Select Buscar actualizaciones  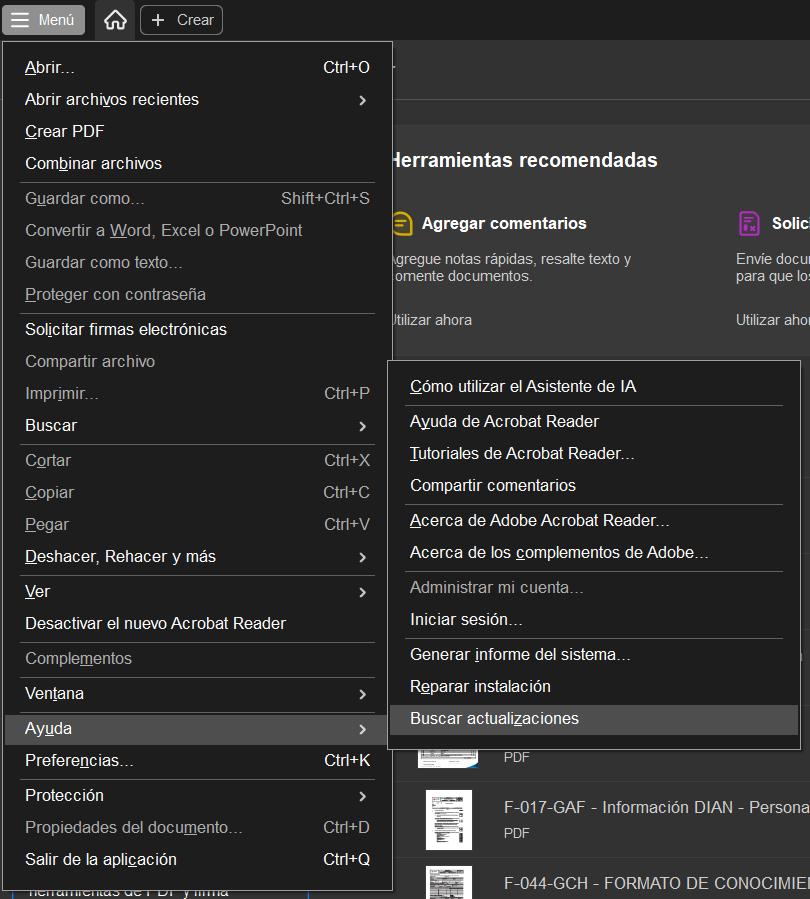pos(594,720)
